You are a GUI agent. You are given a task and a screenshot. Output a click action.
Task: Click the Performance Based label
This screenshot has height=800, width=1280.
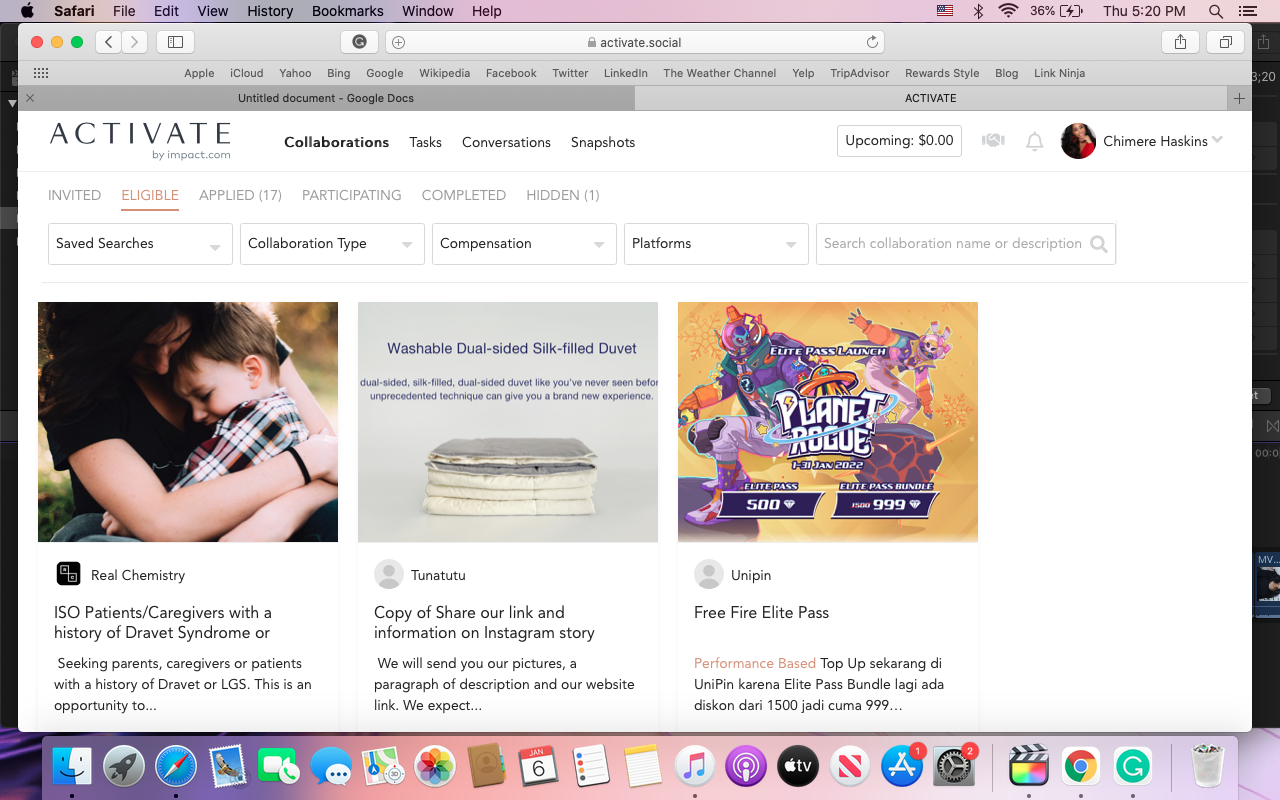point(755,663)
